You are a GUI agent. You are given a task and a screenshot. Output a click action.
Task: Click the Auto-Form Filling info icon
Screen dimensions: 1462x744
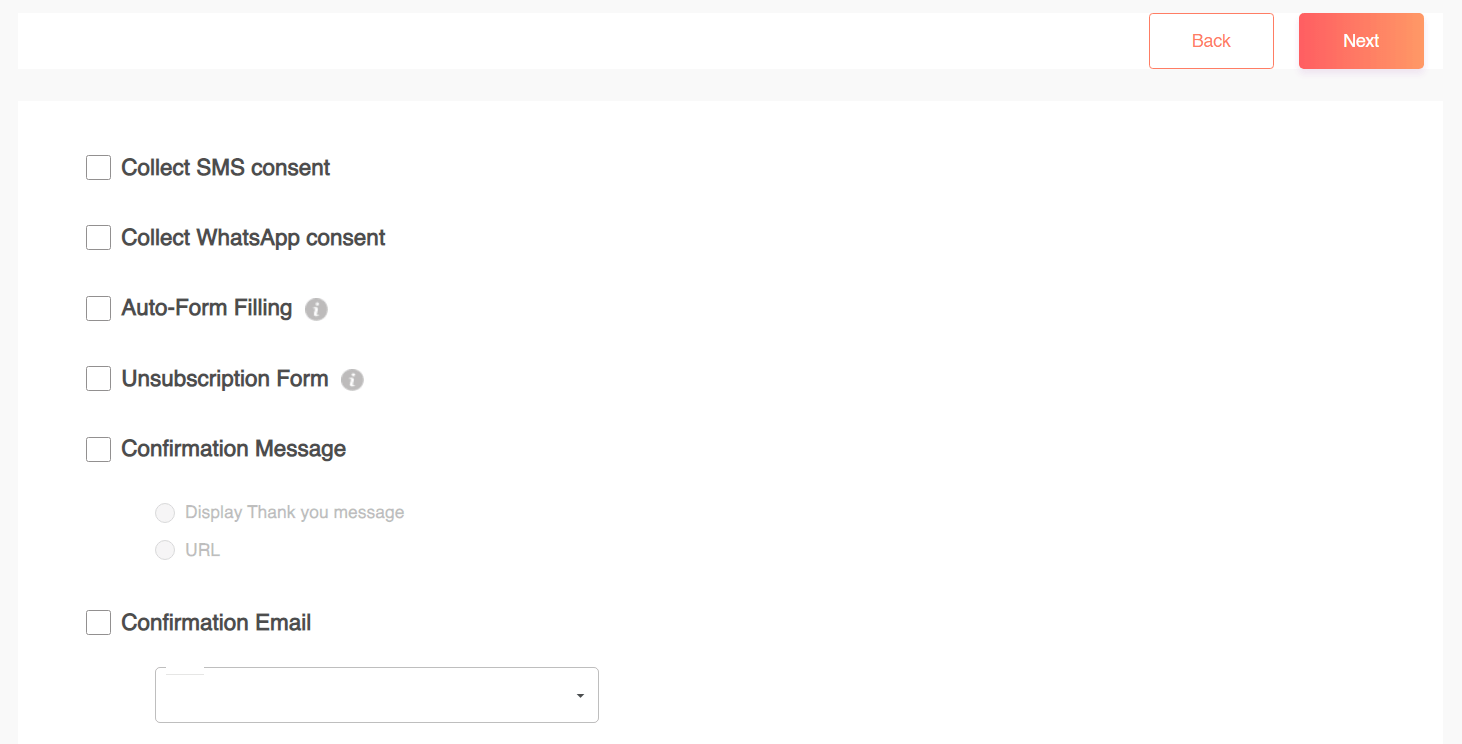click(x=316, y=309)
